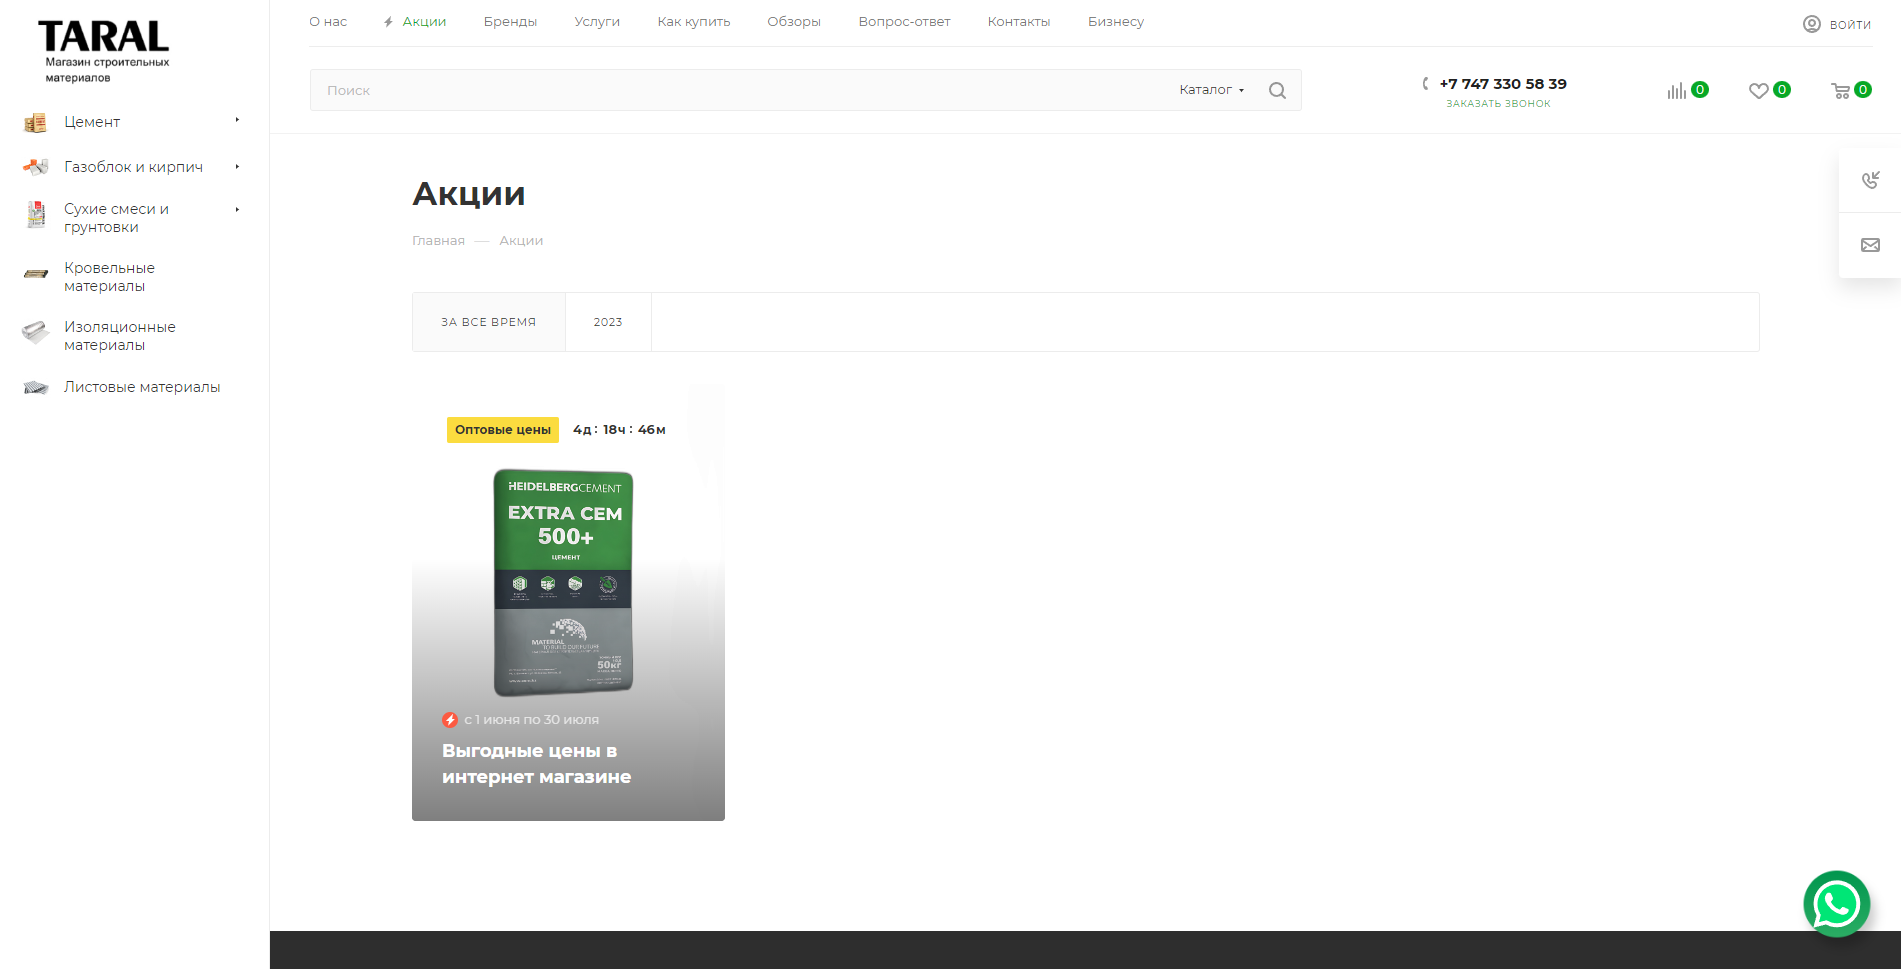Open Газоблок и кирпич category link
Screen dimensions: 1901x969
point(134,167)
